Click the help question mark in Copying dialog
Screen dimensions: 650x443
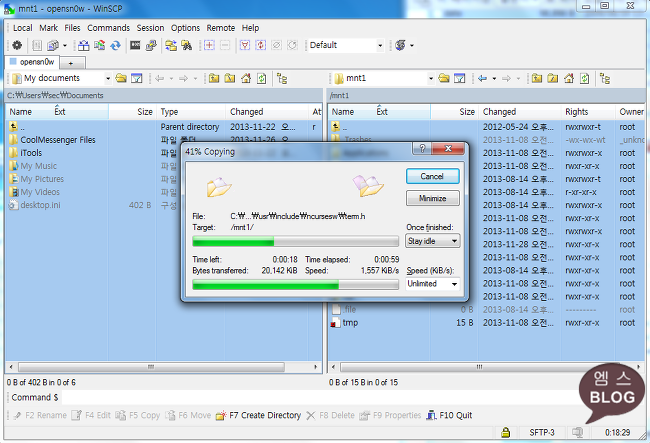422,148
